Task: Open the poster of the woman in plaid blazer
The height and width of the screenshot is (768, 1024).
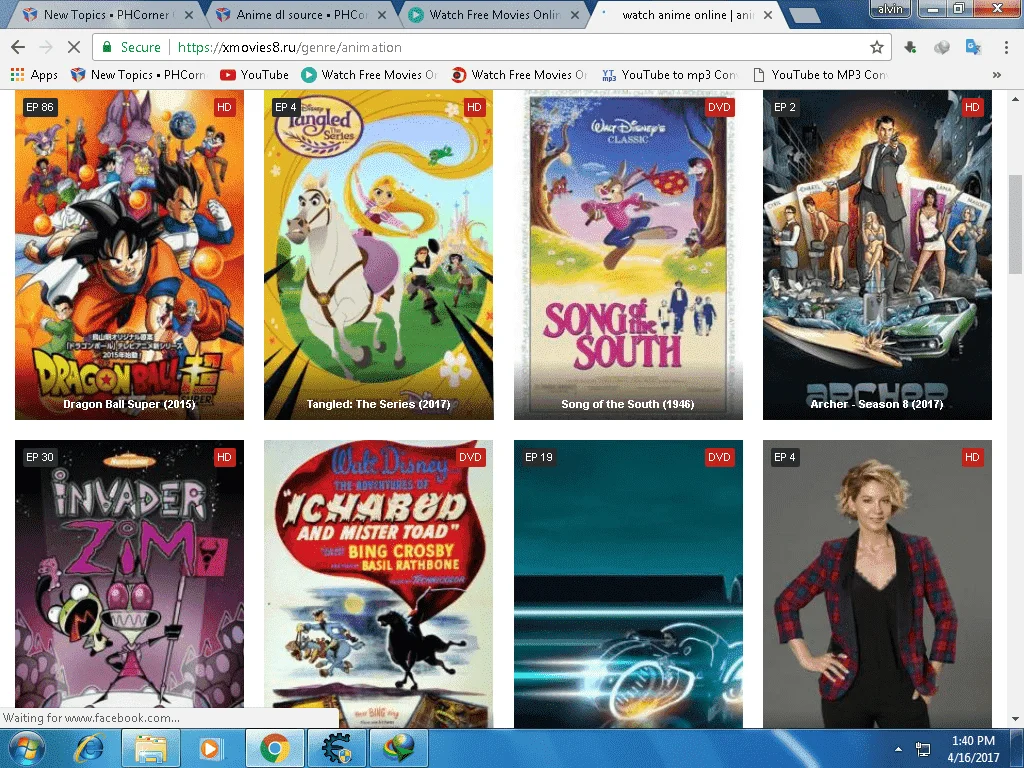Action: click(877, 584)
